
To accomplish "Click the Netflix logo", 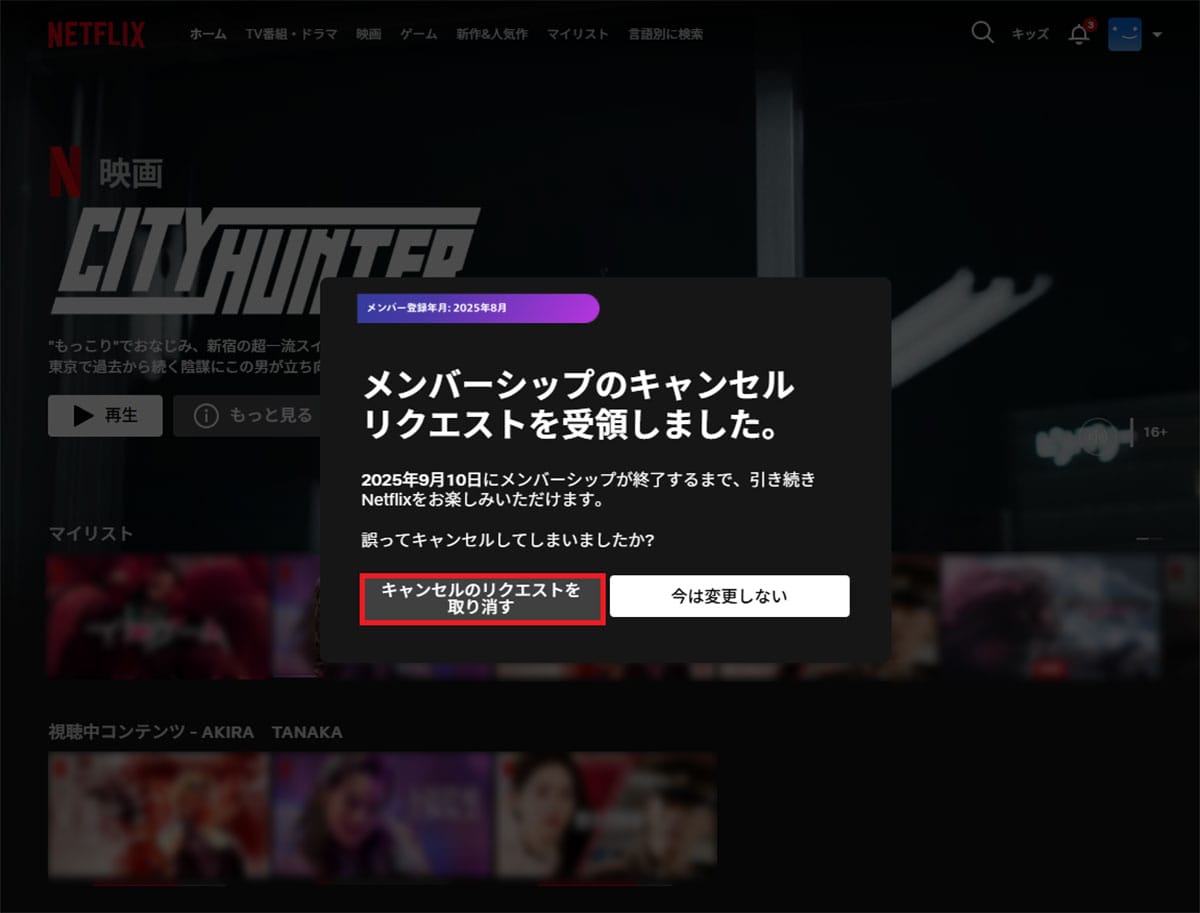I will point(96,34).
